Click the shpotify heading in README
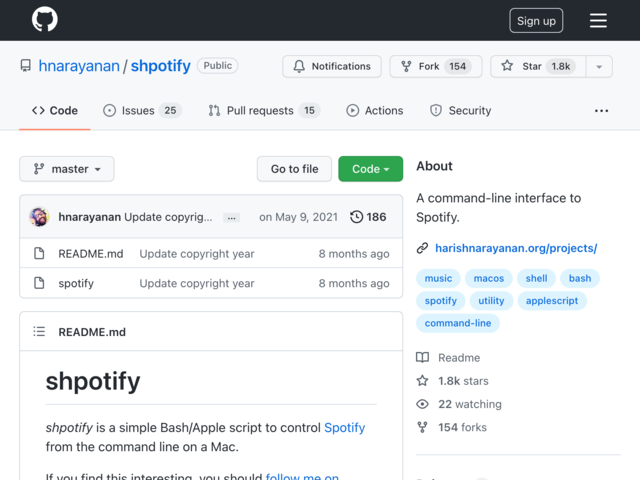 (93, 381)
